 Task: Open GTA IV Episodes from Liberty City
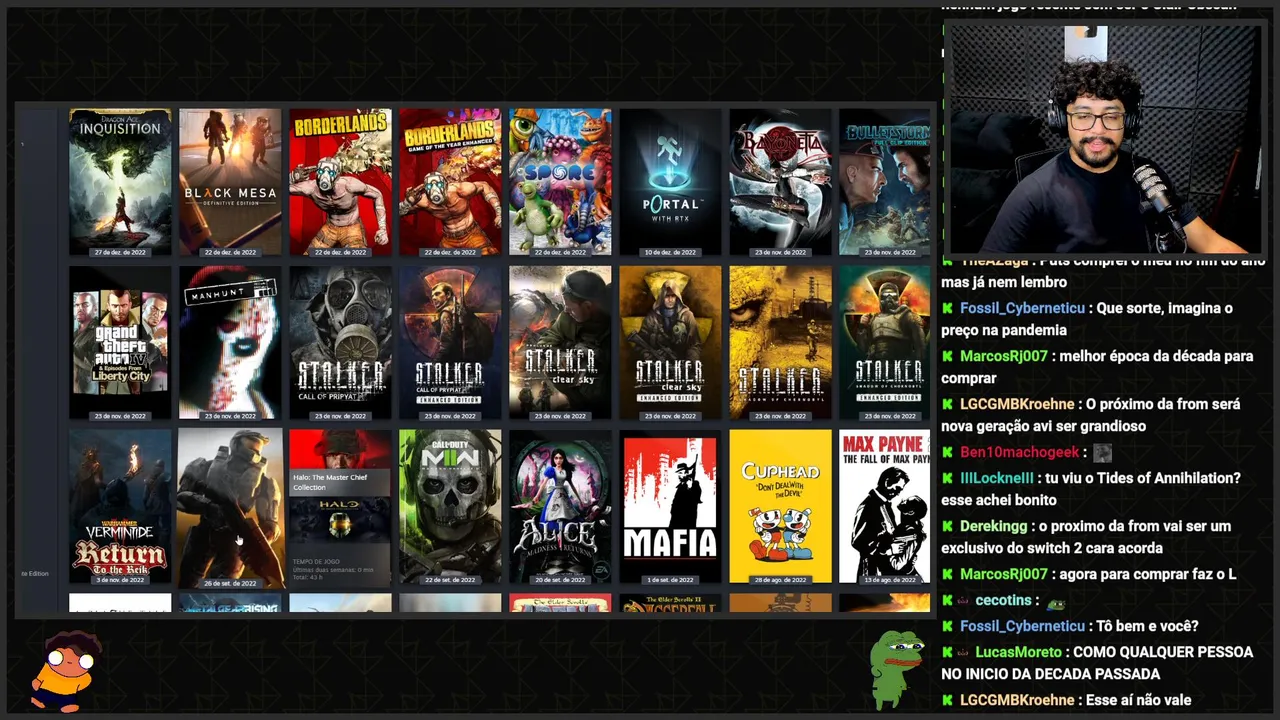click(120, 343)
